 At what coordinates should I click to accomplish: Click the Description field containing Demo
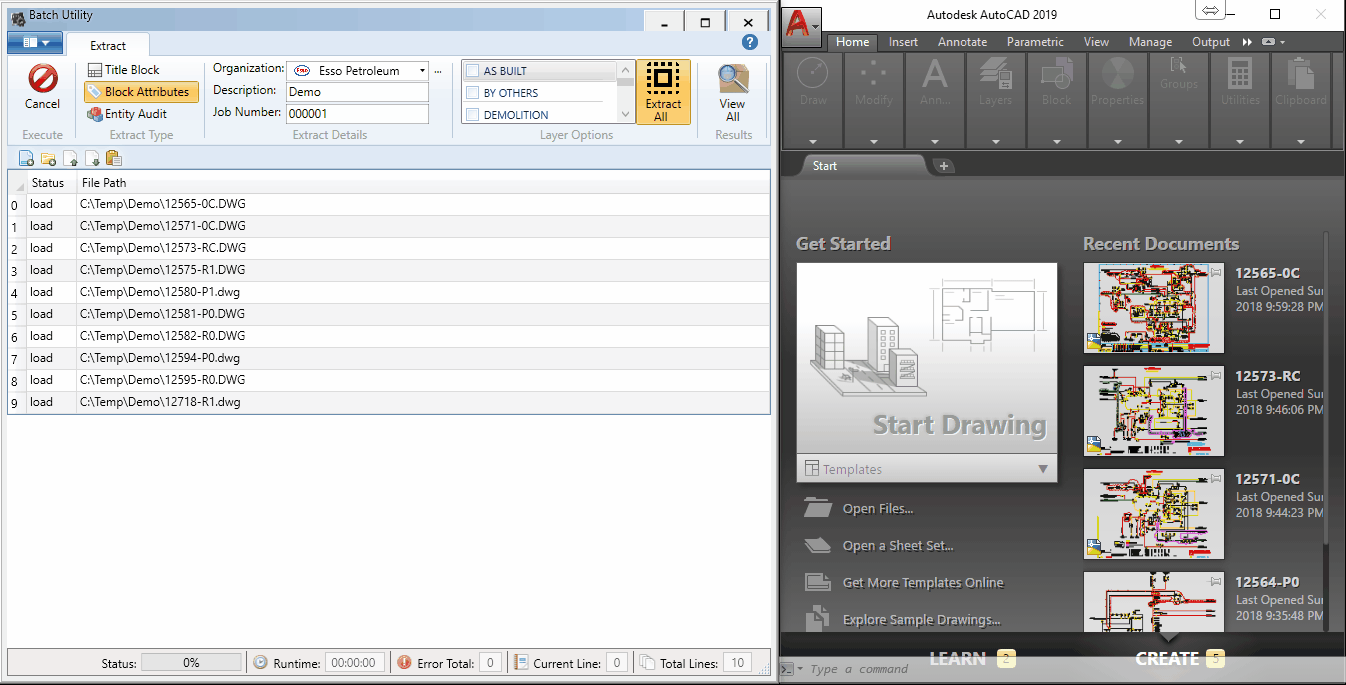tap(357, 92)
